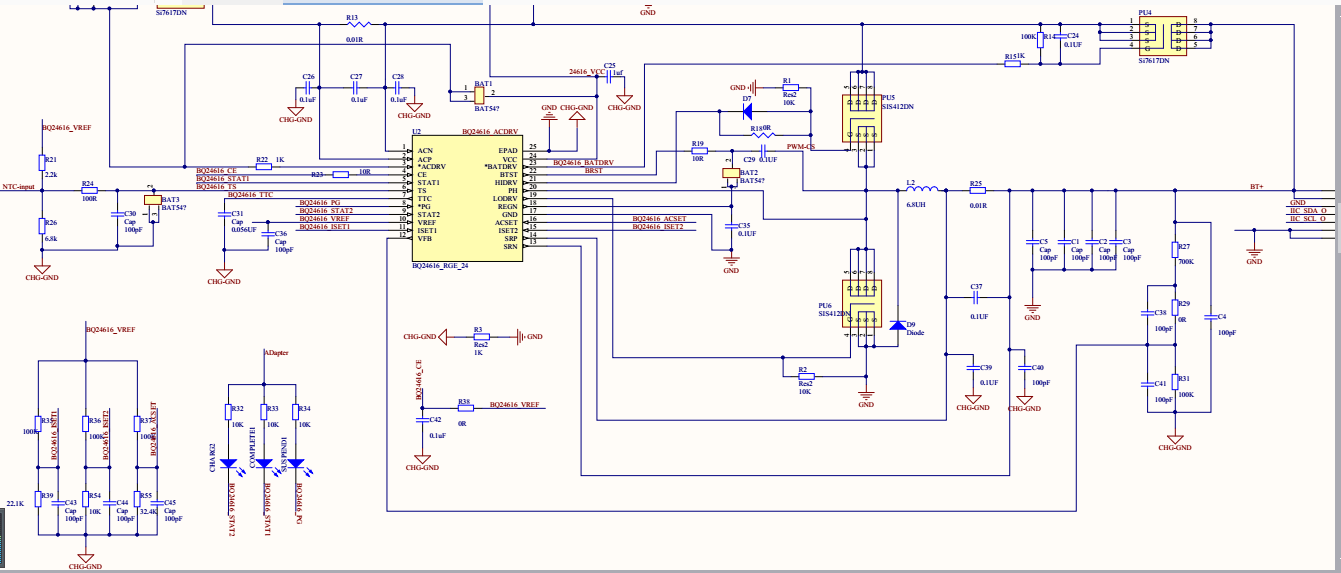
Task: Select capacitor C27 0.1uF
Action: pos(357,88)
